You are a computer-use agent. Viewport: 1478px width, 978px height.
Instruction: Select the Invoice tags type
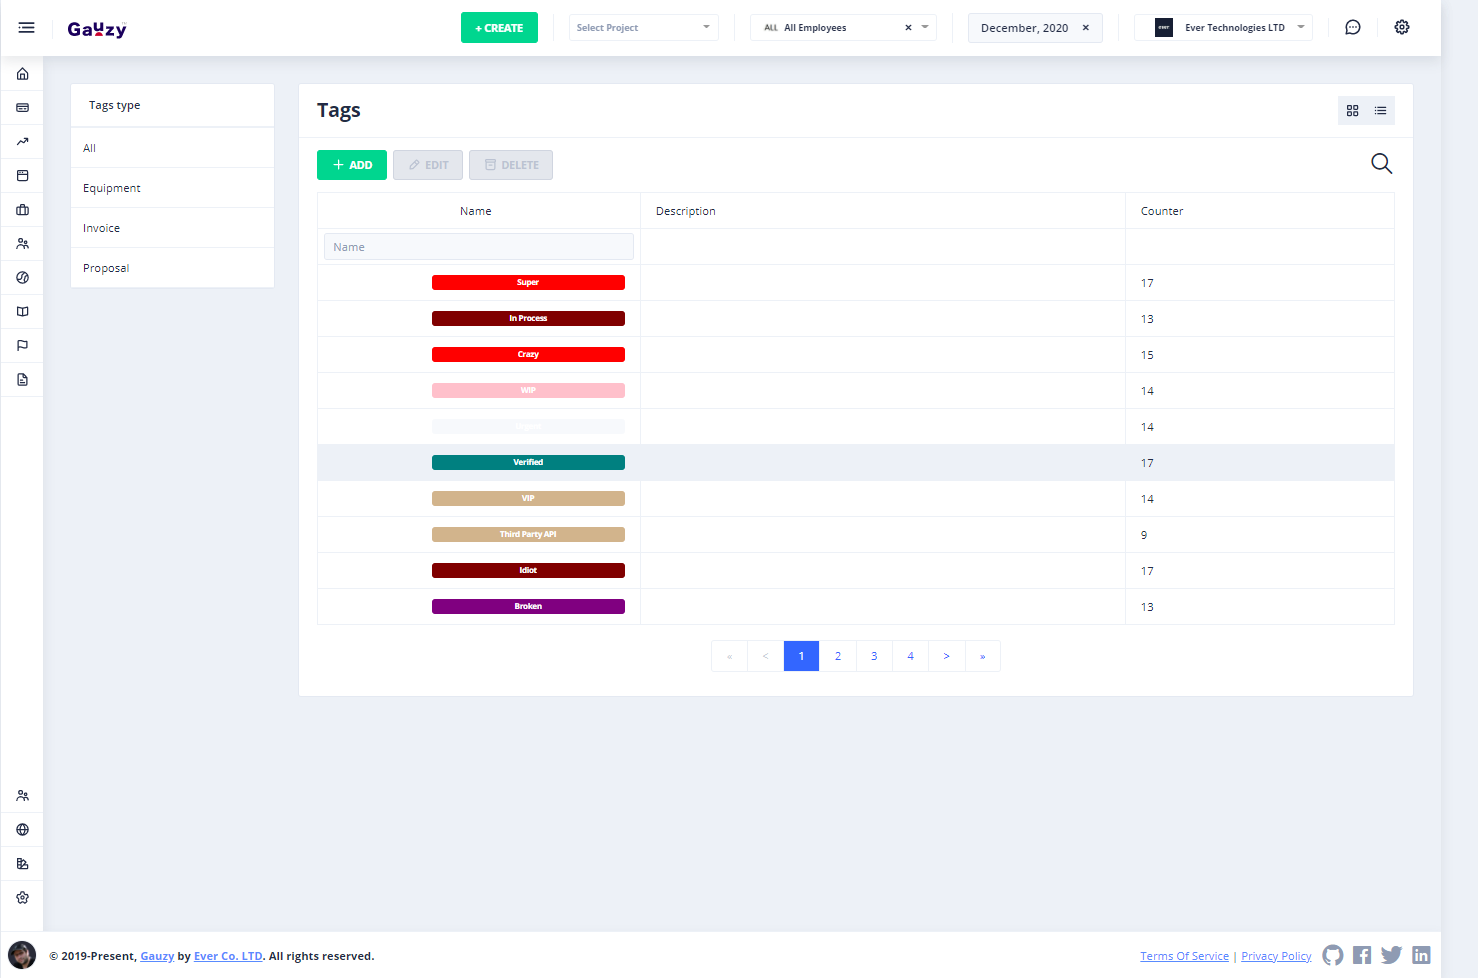(x=101, y=228)
